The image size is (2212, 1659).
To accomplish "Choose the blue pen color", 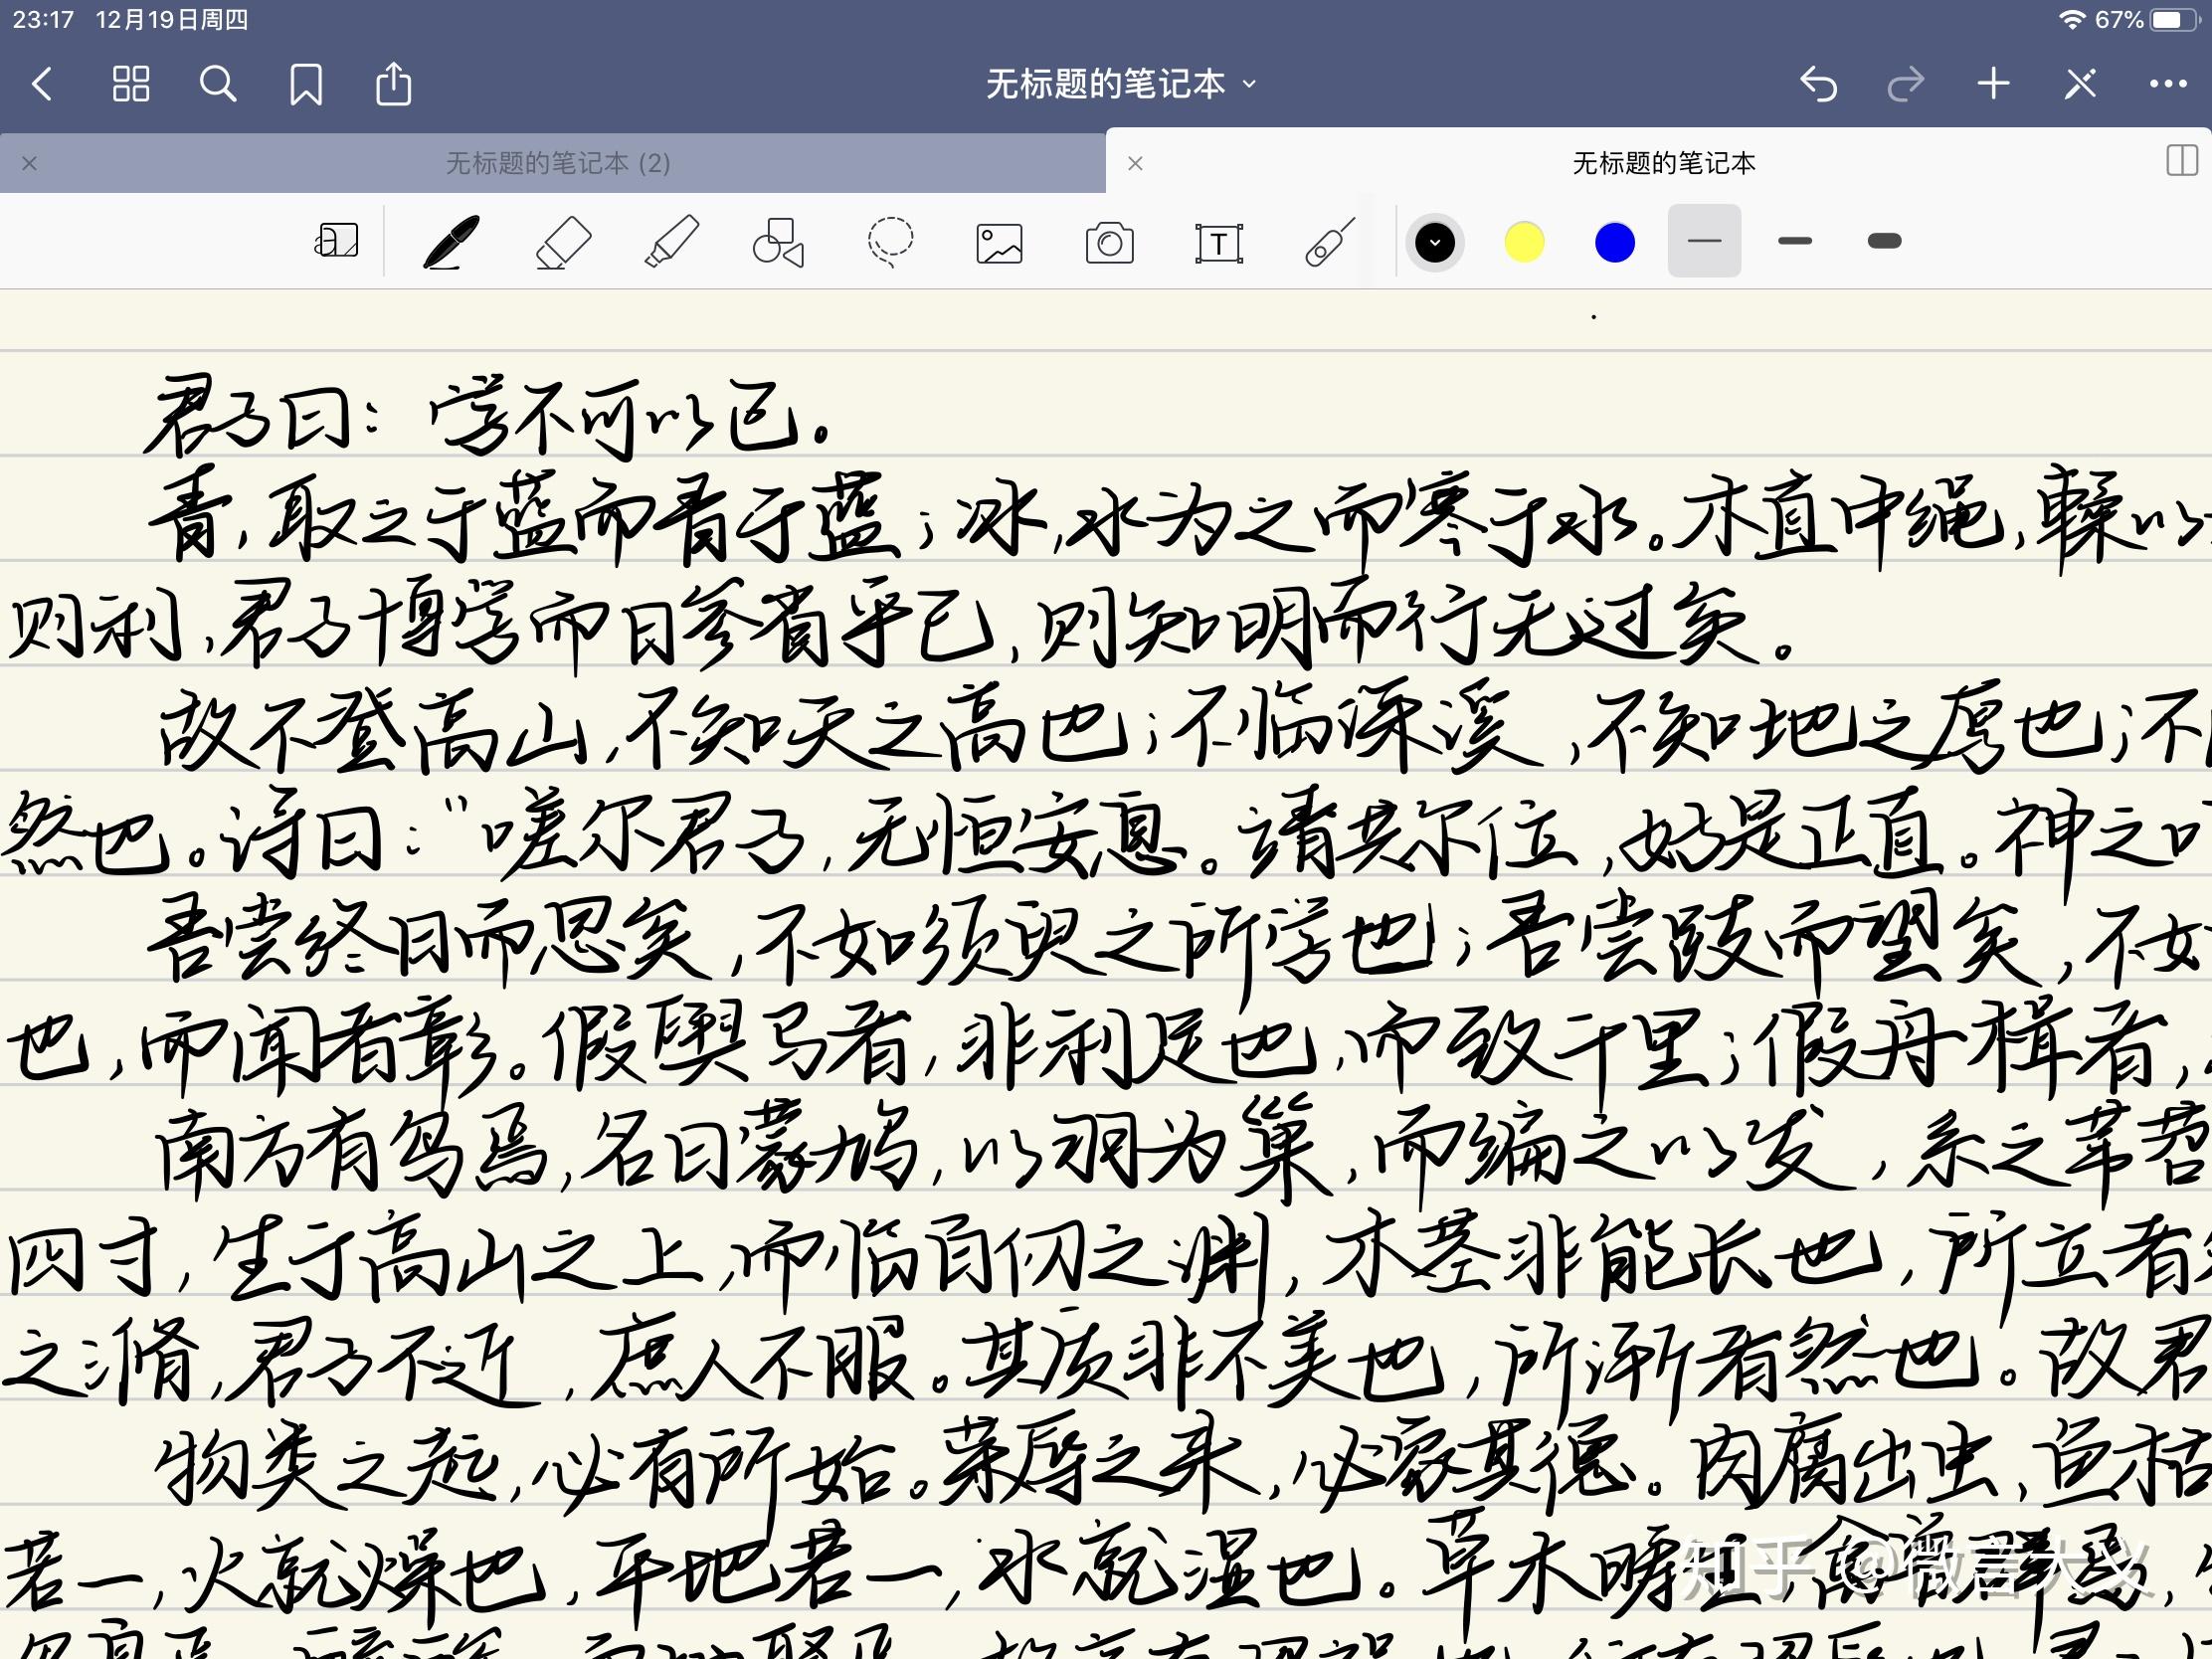I will (1614, 242).
